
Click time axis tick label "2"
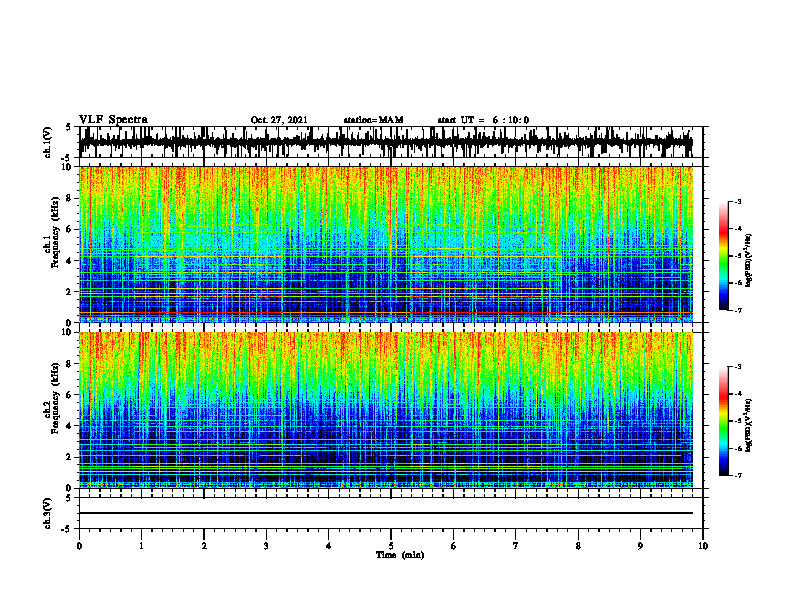[204, 546]
